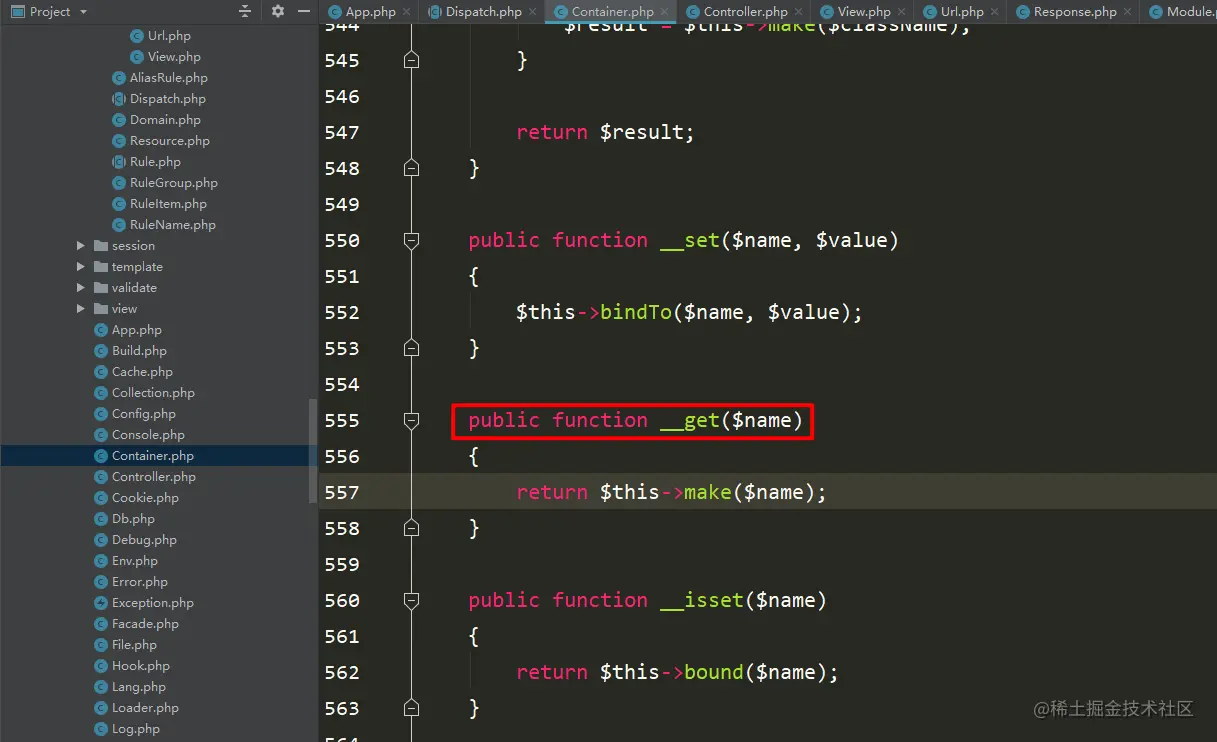Collapse code fold at line 548

point(411,168)
